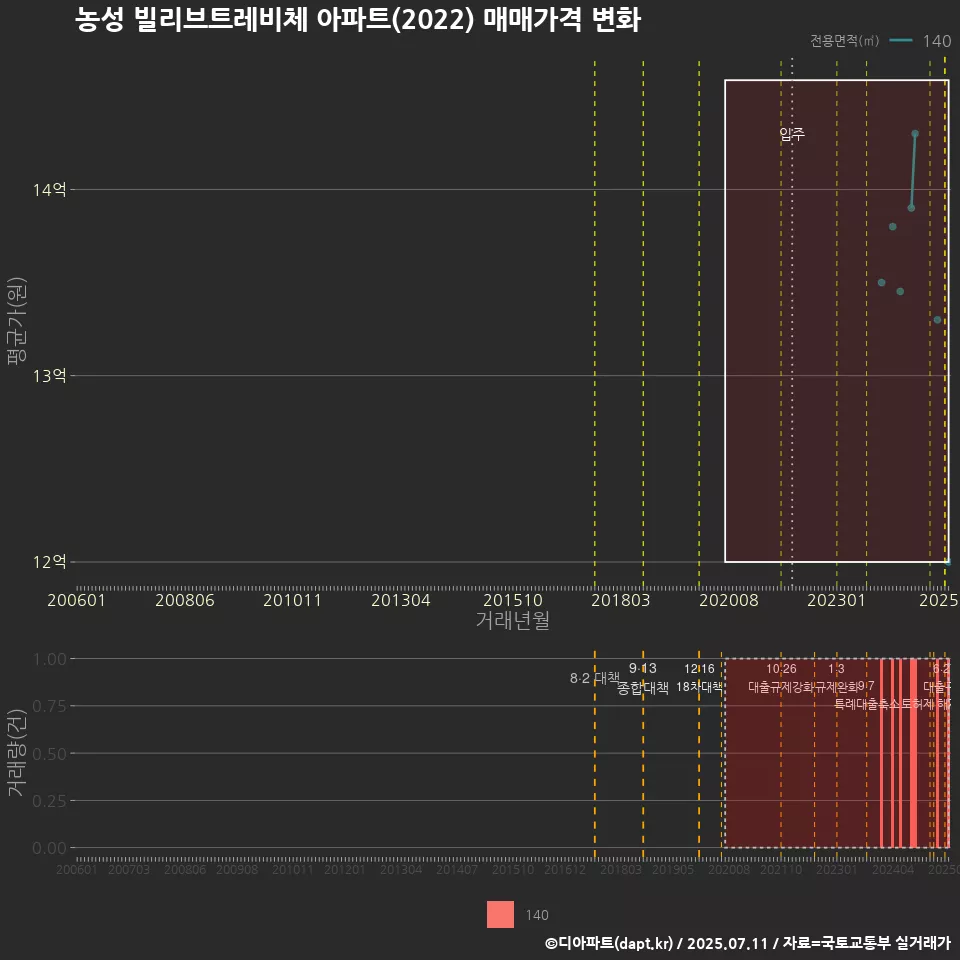Screen dimensions: 960x960
Task: Click the 8·2 대책 policy label
Action: pyautogui.click(x=594, y=678)
